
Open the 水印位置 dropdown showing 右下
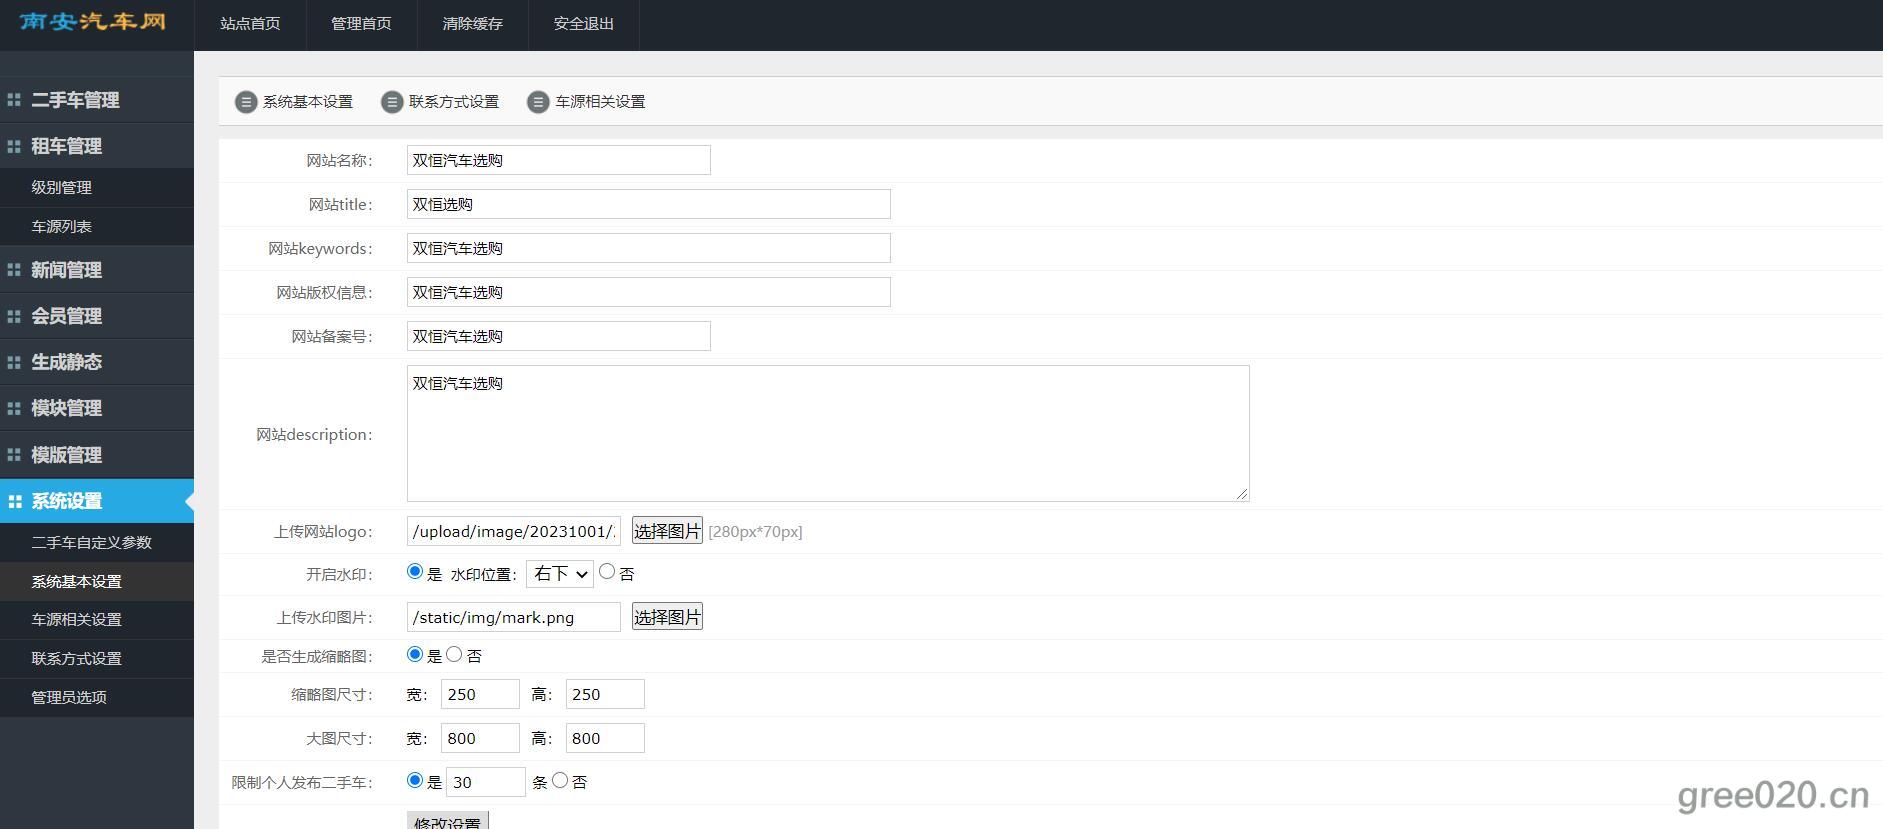559,574
